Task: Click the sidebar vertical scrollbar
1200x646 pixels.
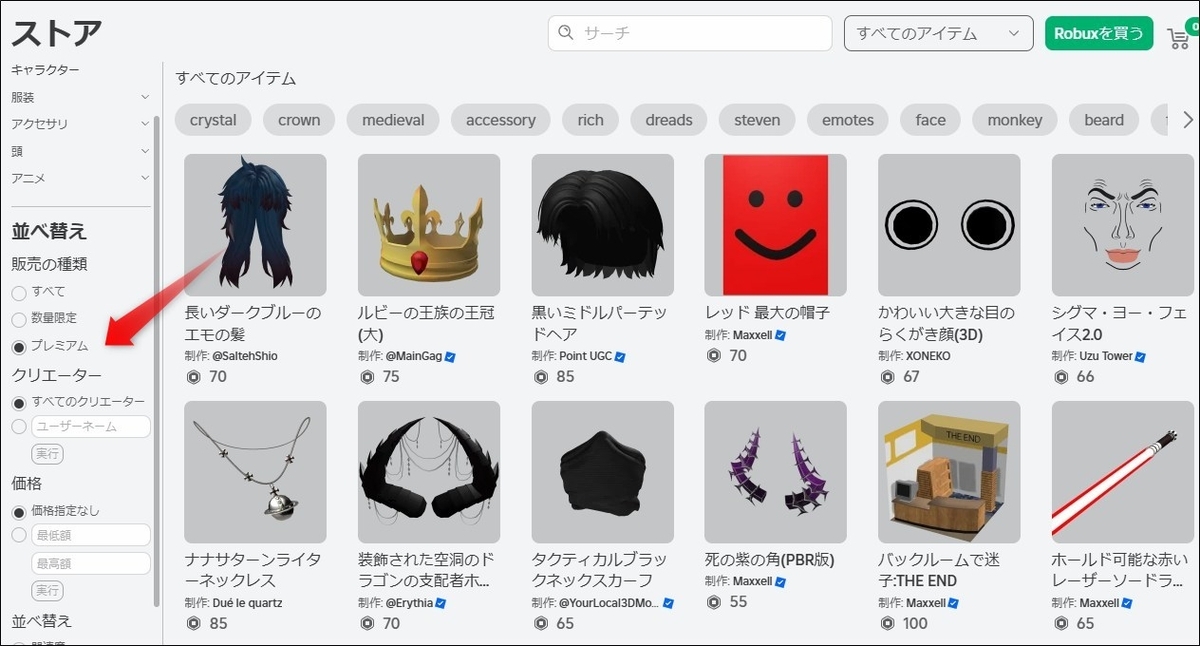Action: click(156, 360)
